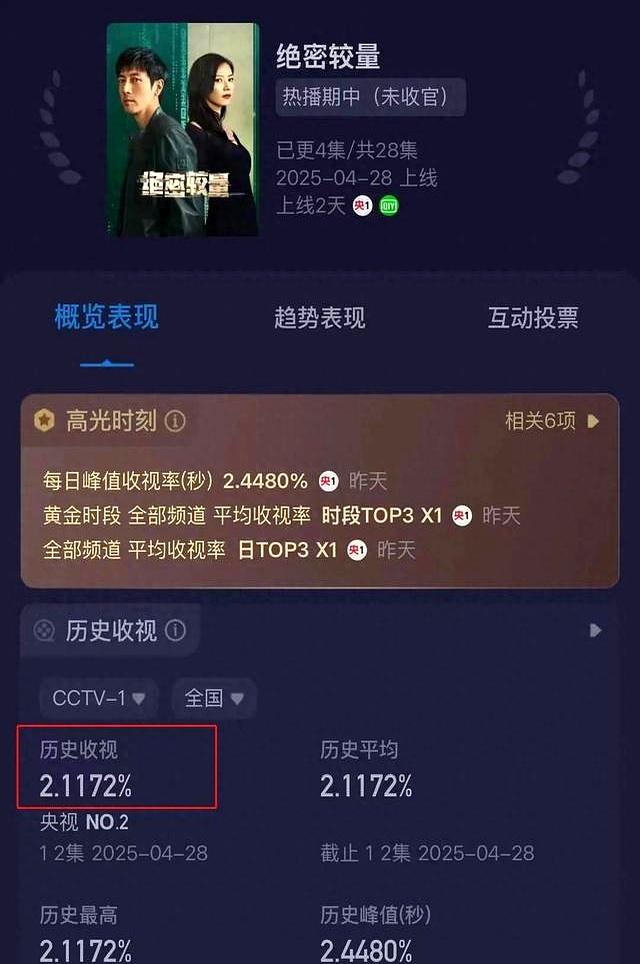Open info icon next to 高光时刻
640x964 pixels.
175,421
